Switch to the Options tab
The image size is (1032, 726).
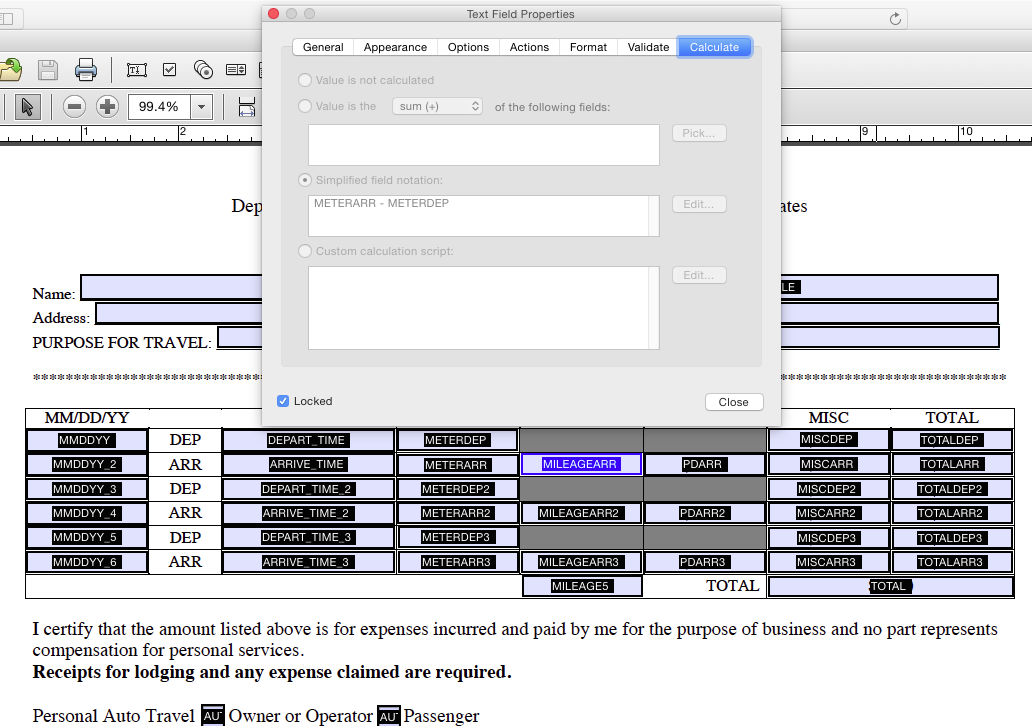coord(469,47)
